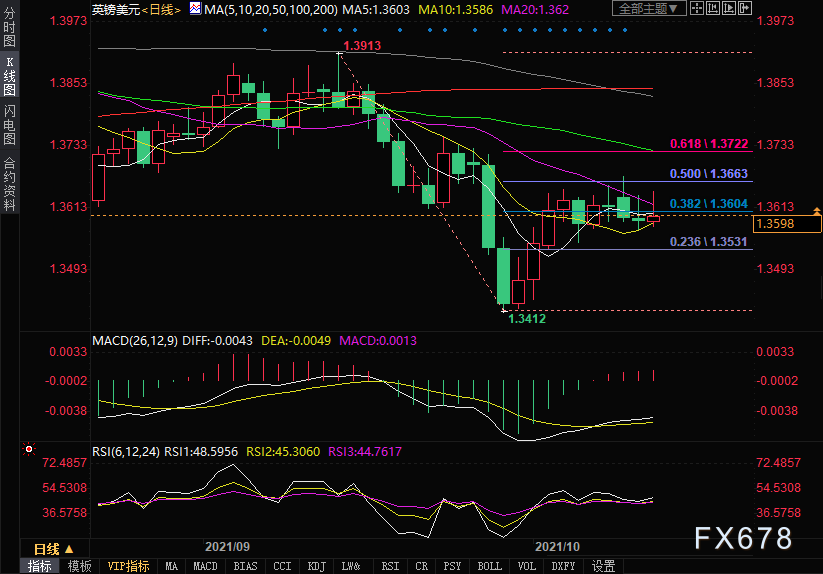
Task: Open the 设置 settings button
Action: [604, 566]
